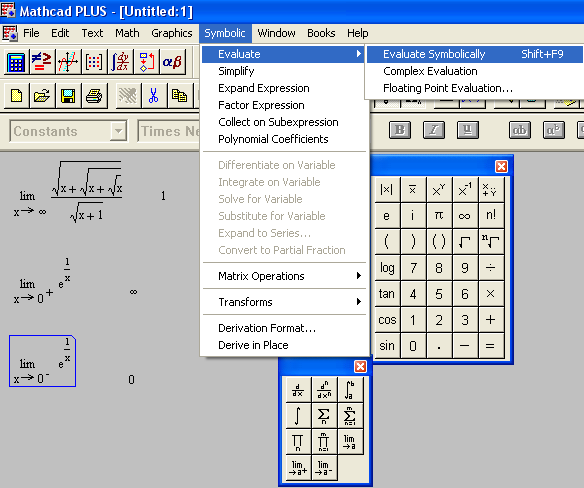584x488 pixels.
Task: Open the Graphics menu
Action: point(172,33)
